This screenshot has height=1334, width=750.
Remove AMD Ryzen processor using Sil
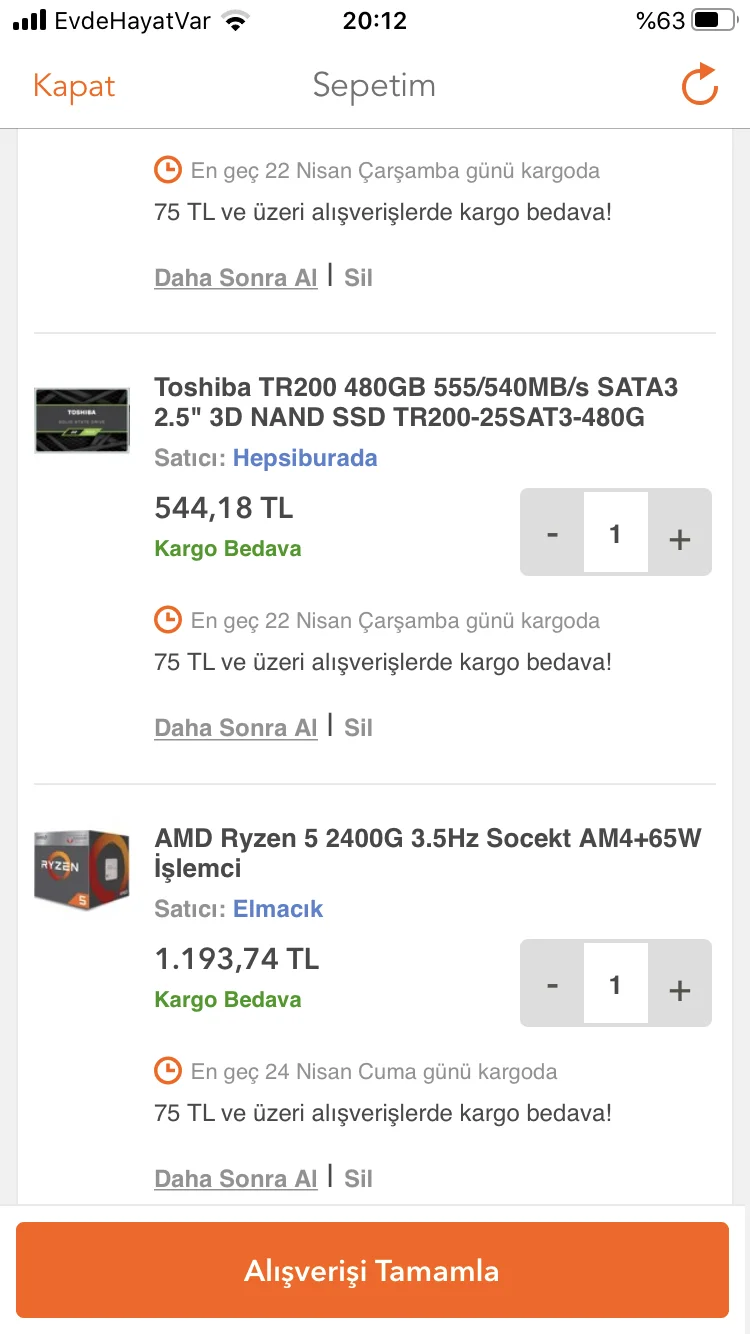point(358,1179)
